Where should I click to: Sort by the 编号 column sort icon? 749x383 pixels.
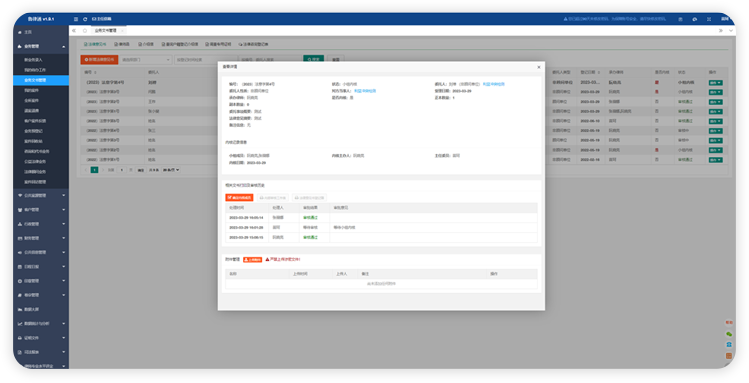(96, 73)
